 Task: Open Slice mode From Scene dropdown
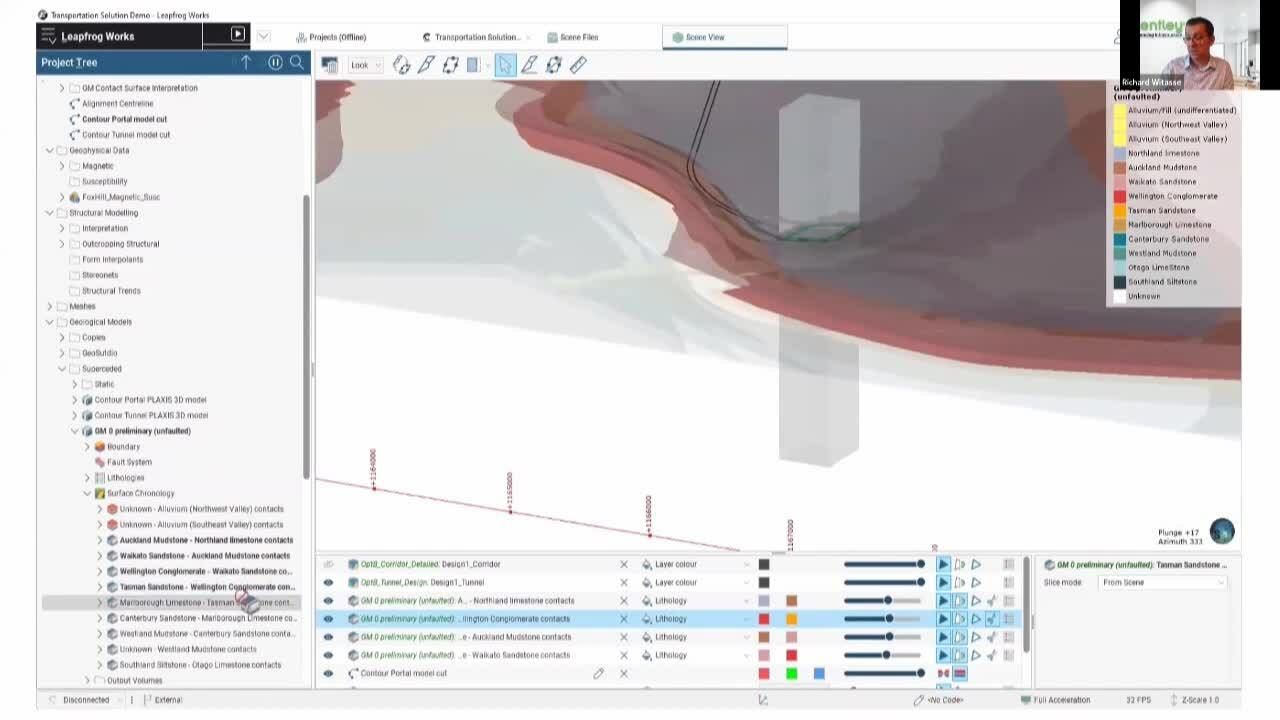tap(1162, 582)
